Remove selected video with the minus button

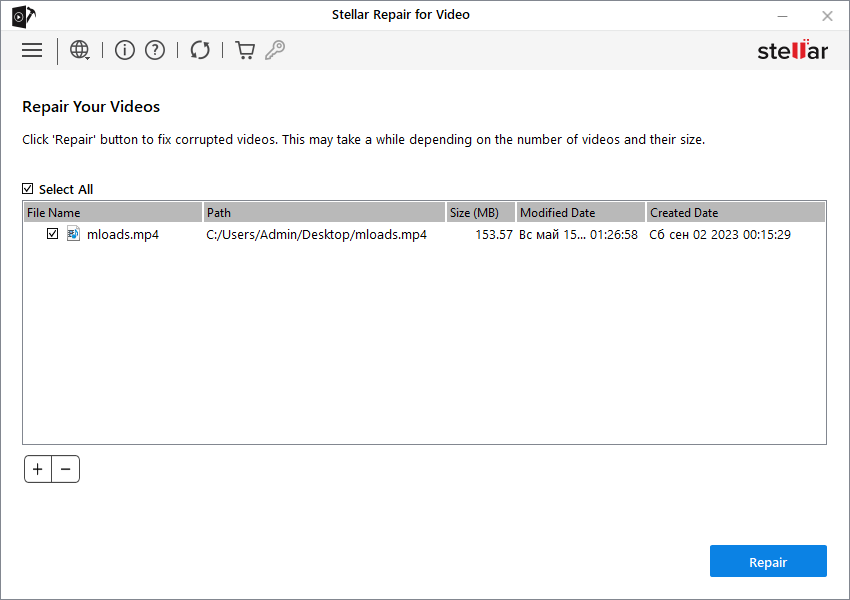[x=66, y=468]
